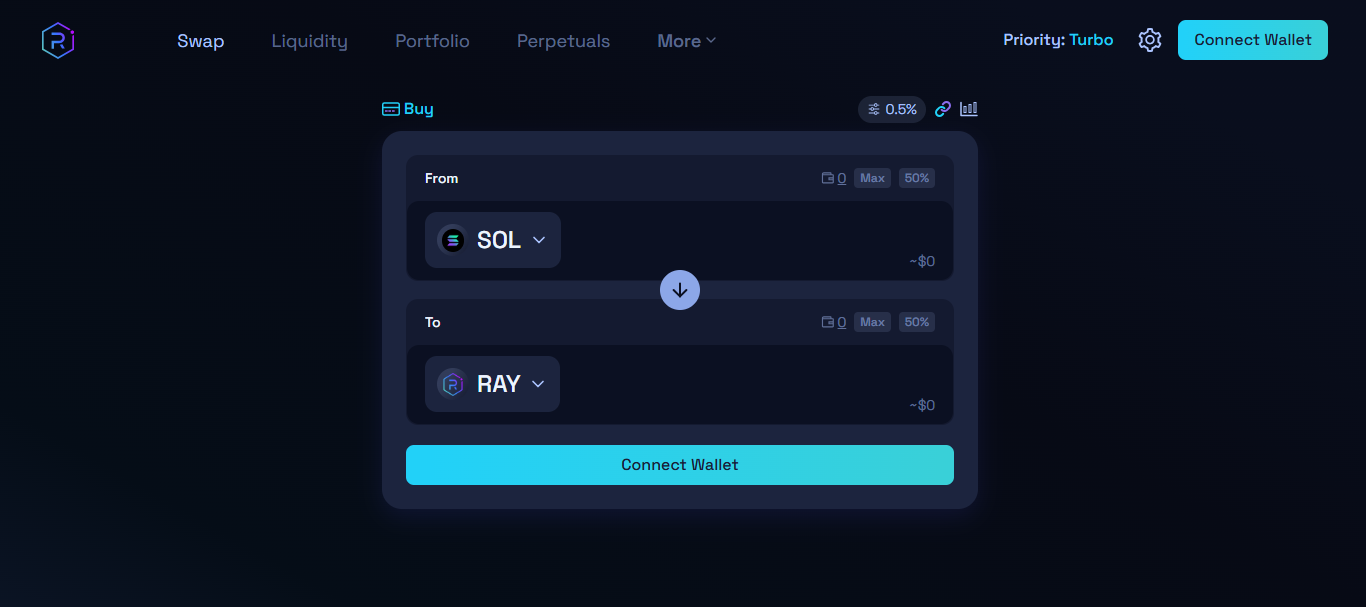Click the Raydium logo icon

point(58,40)
